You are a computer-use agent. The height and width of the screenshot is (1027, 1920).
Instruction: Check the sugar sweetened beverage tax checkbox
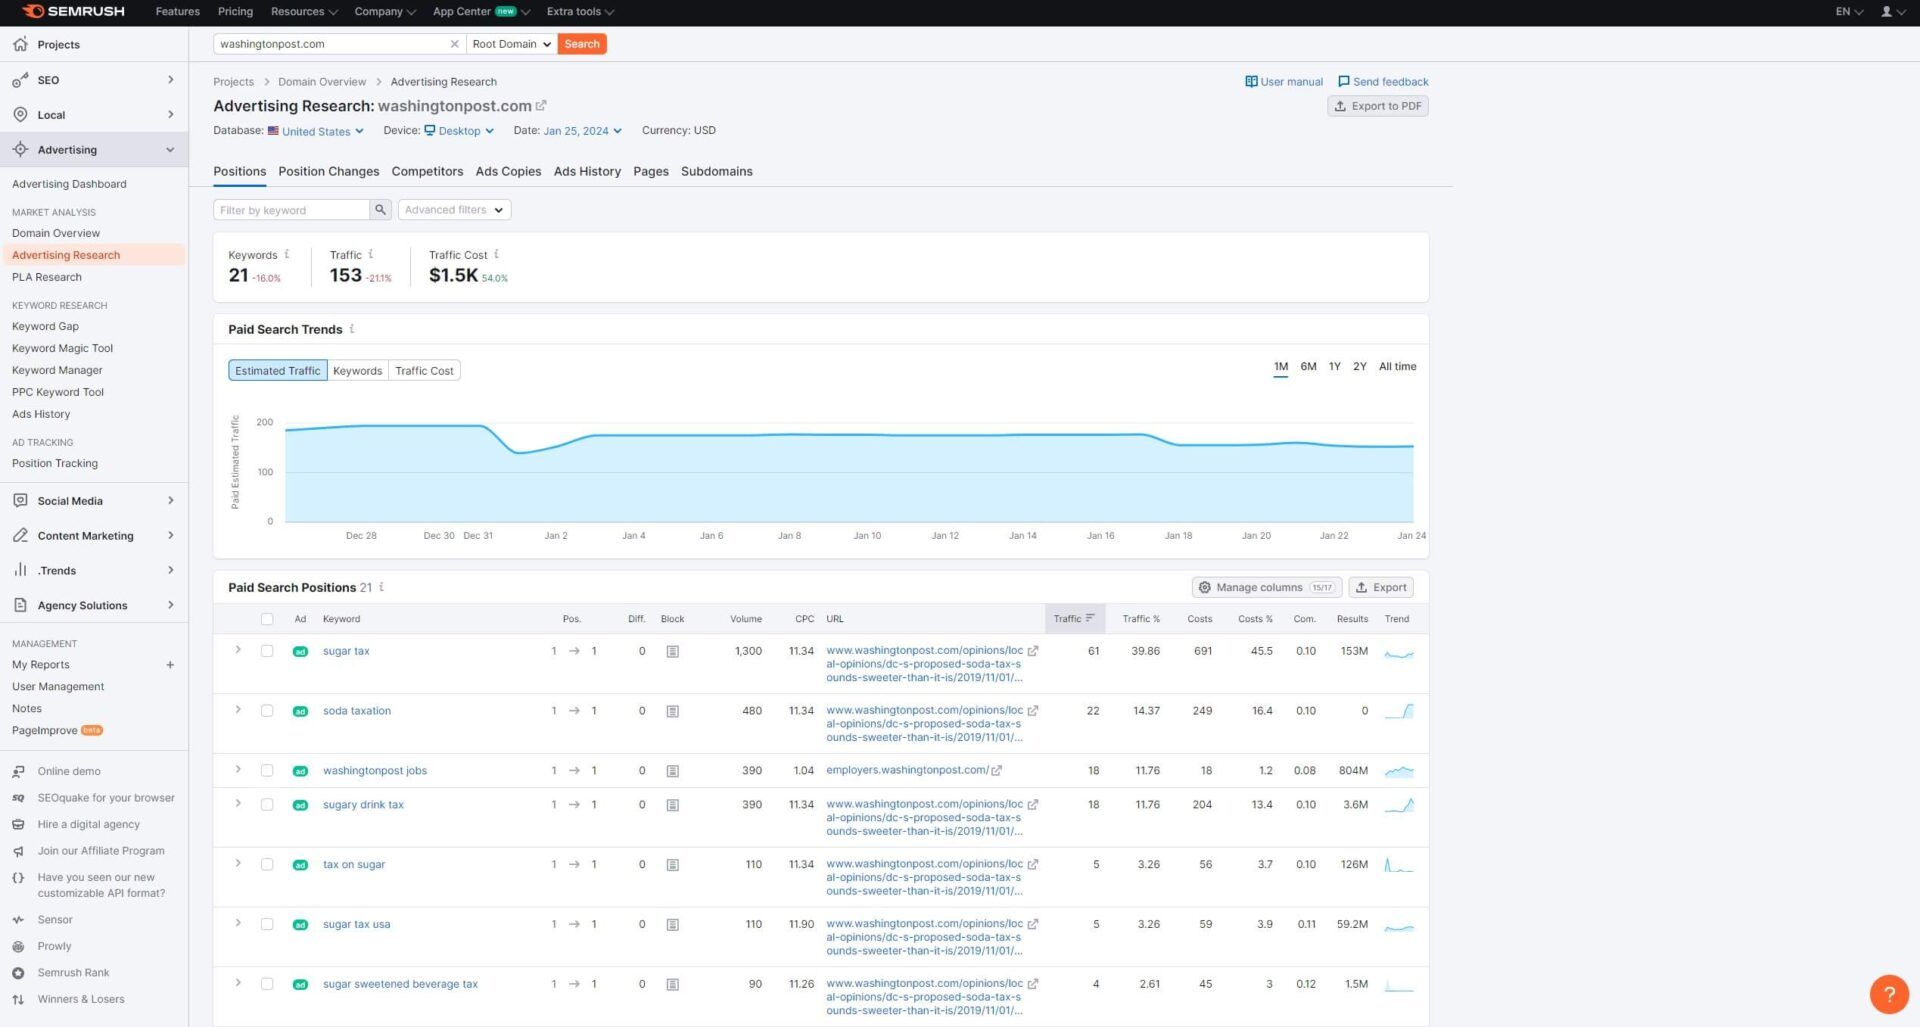point(267,984)
